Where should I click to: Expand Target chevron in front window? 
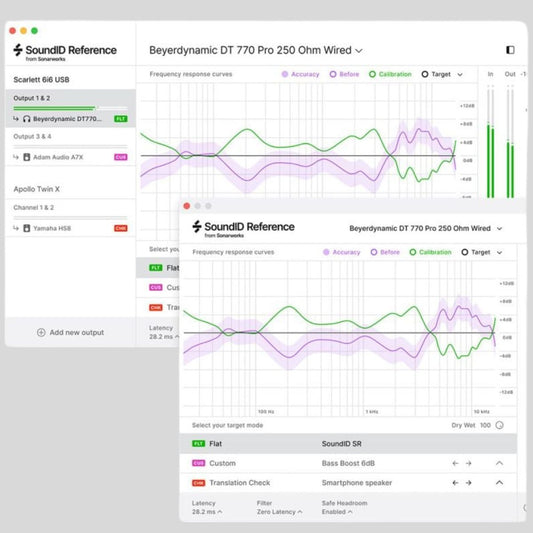click(x=499, y=253)
